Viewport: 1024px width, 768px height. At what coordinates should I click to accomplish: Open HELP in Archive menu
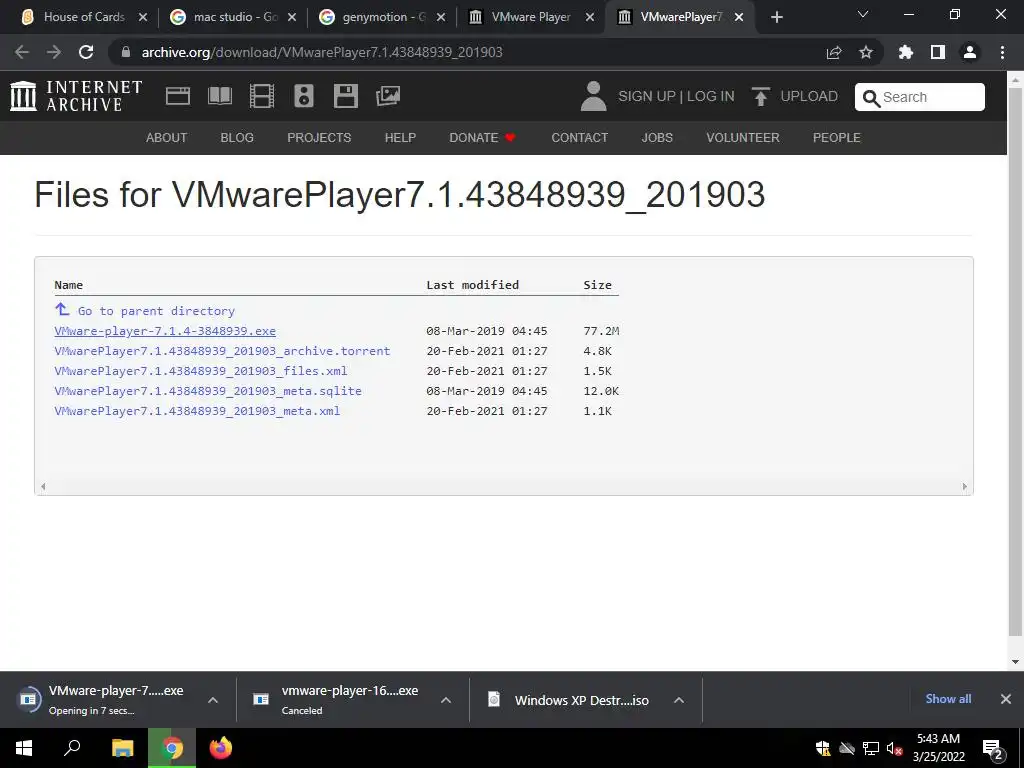[400, 138]
